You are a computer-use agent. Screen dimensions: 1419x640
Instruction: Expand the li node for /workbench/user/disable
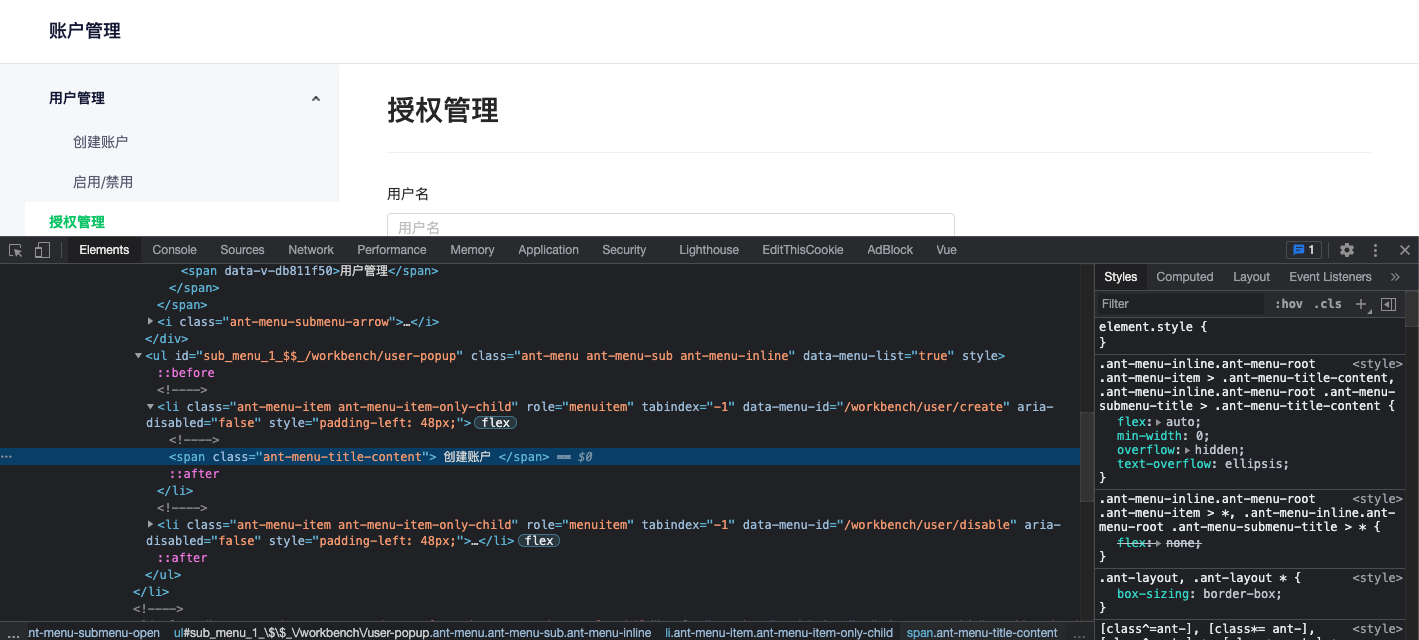150,524
